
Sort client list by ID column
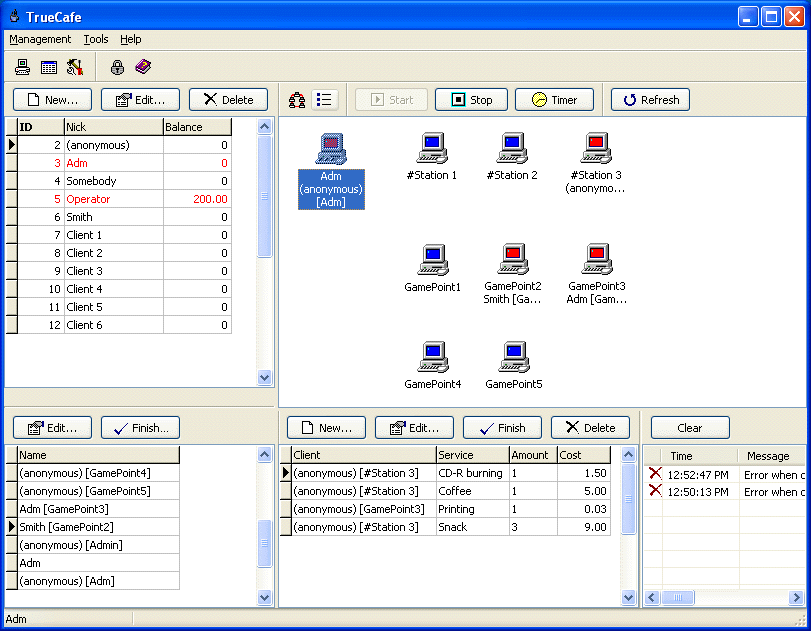[x=41, y=127]
